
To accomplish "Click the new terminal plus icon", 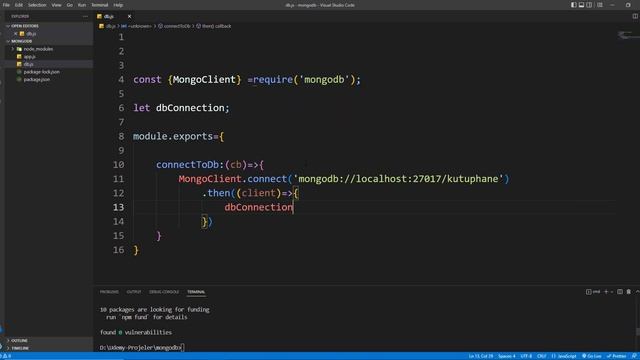I will pos(606,292).
